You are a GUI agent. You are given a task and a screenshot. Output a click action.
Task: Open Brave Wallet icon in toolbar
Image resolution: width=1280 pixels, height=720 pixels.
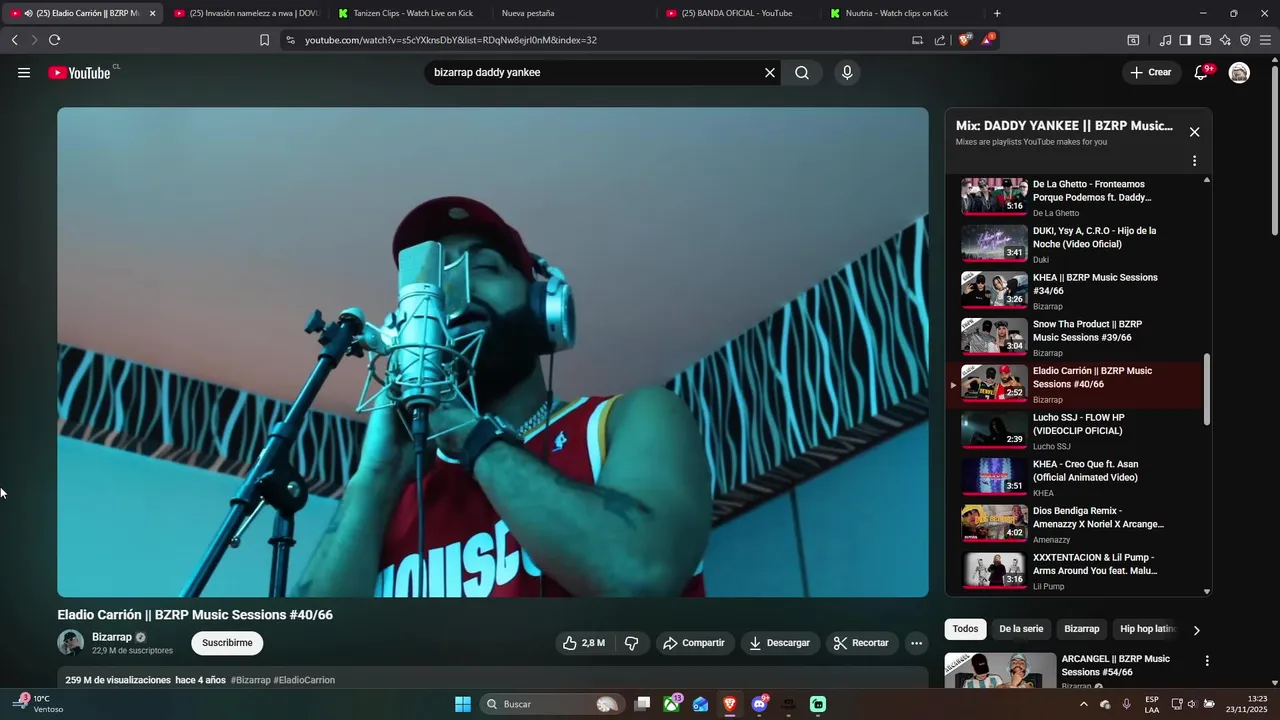click(x=1205, y=40)
